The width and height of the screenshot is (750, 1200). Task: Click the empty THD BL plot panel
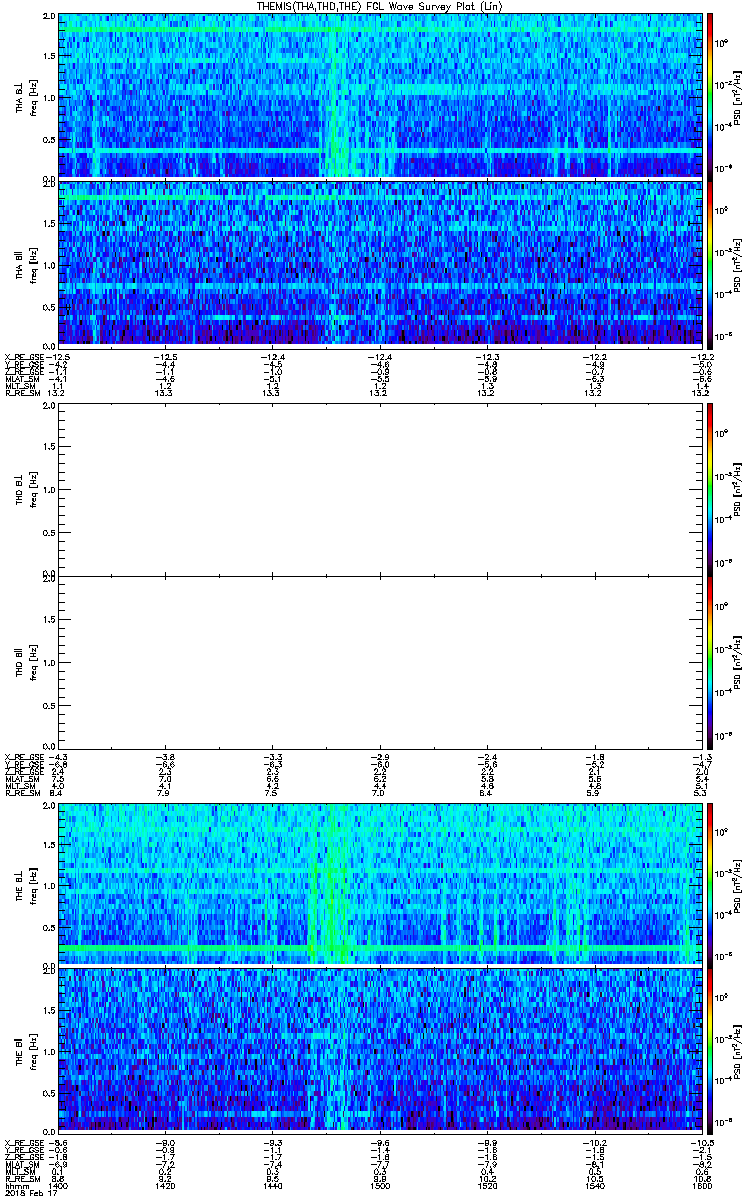380,489
